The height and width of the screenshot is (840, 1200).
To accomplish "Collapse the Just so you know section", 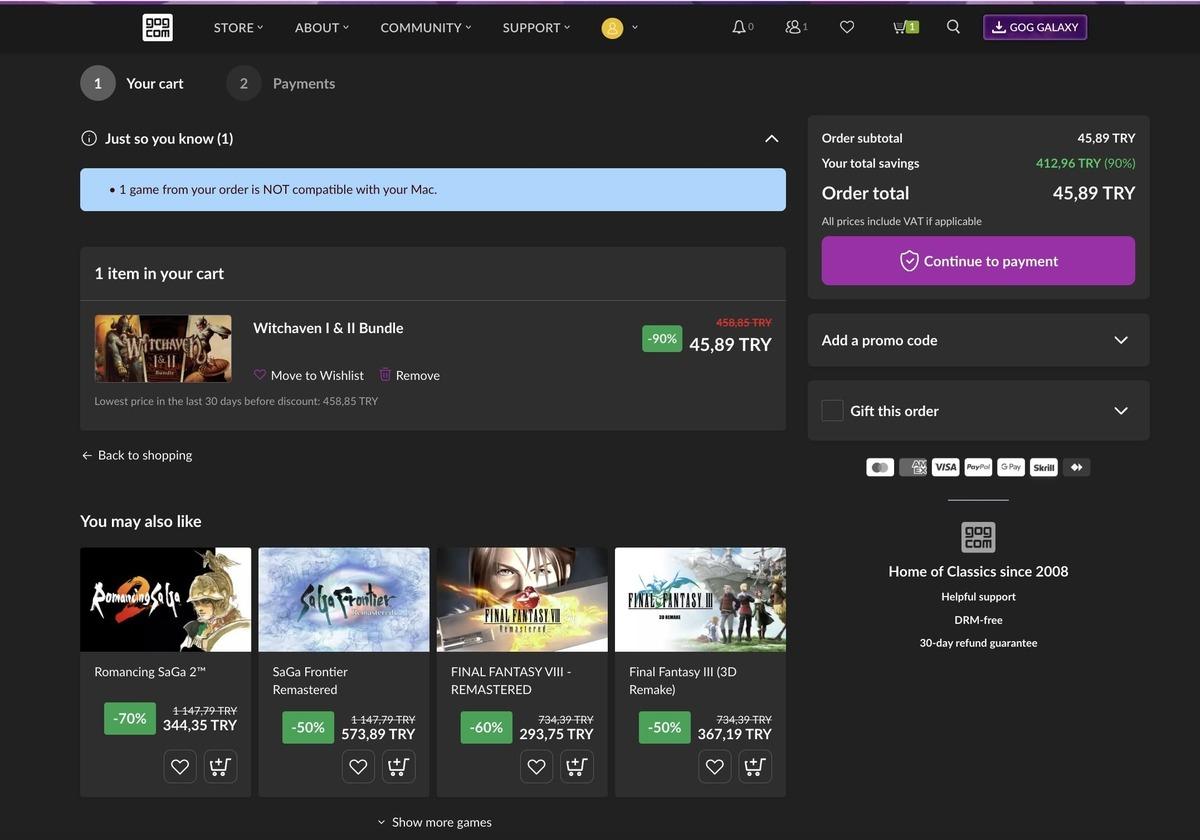I will click(x=771, y=138).
